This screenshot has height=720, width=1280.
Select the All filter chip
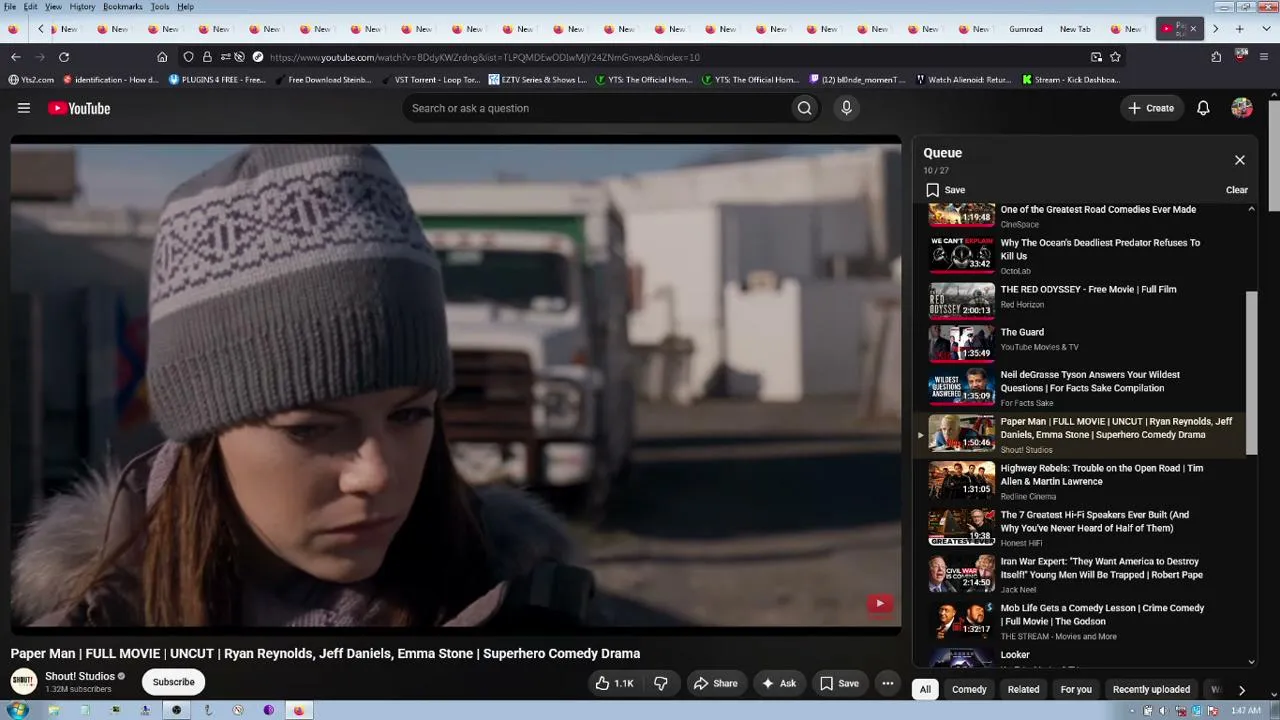(925, 689)
